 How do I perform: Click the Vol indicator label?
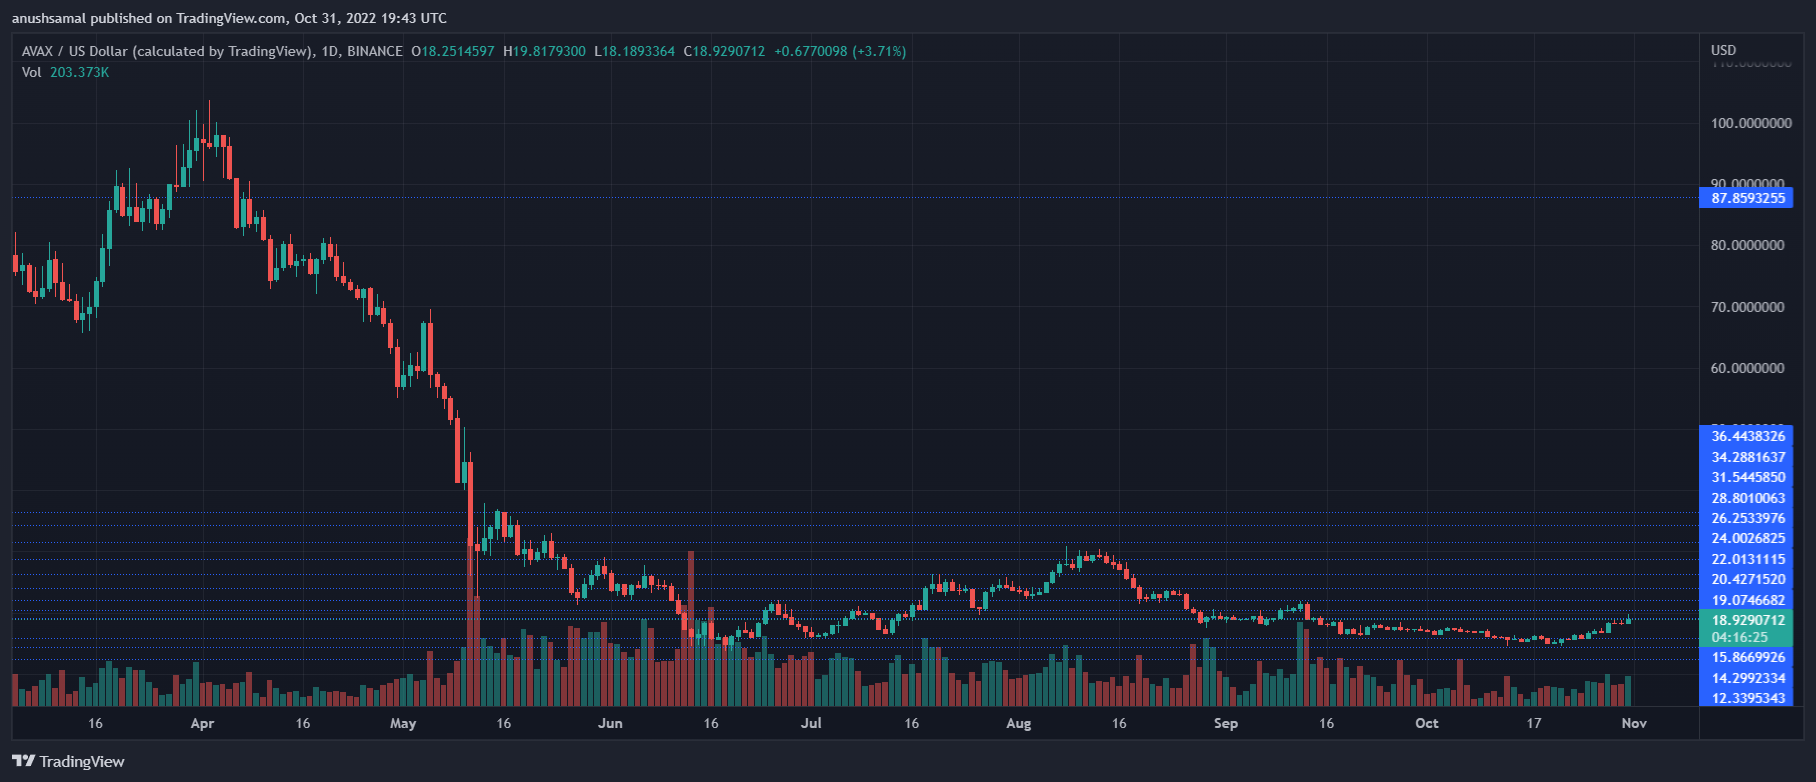tap(32, 72)
